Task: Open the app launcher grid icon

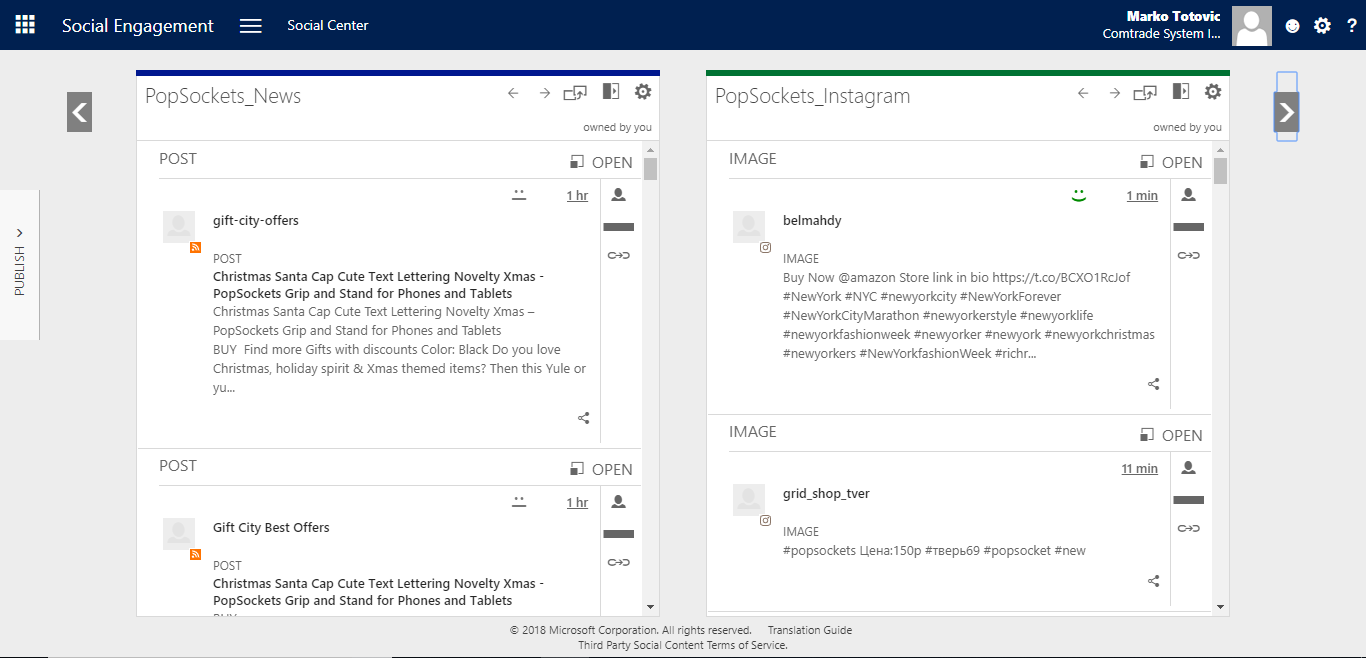Action: tap(25, 25)
